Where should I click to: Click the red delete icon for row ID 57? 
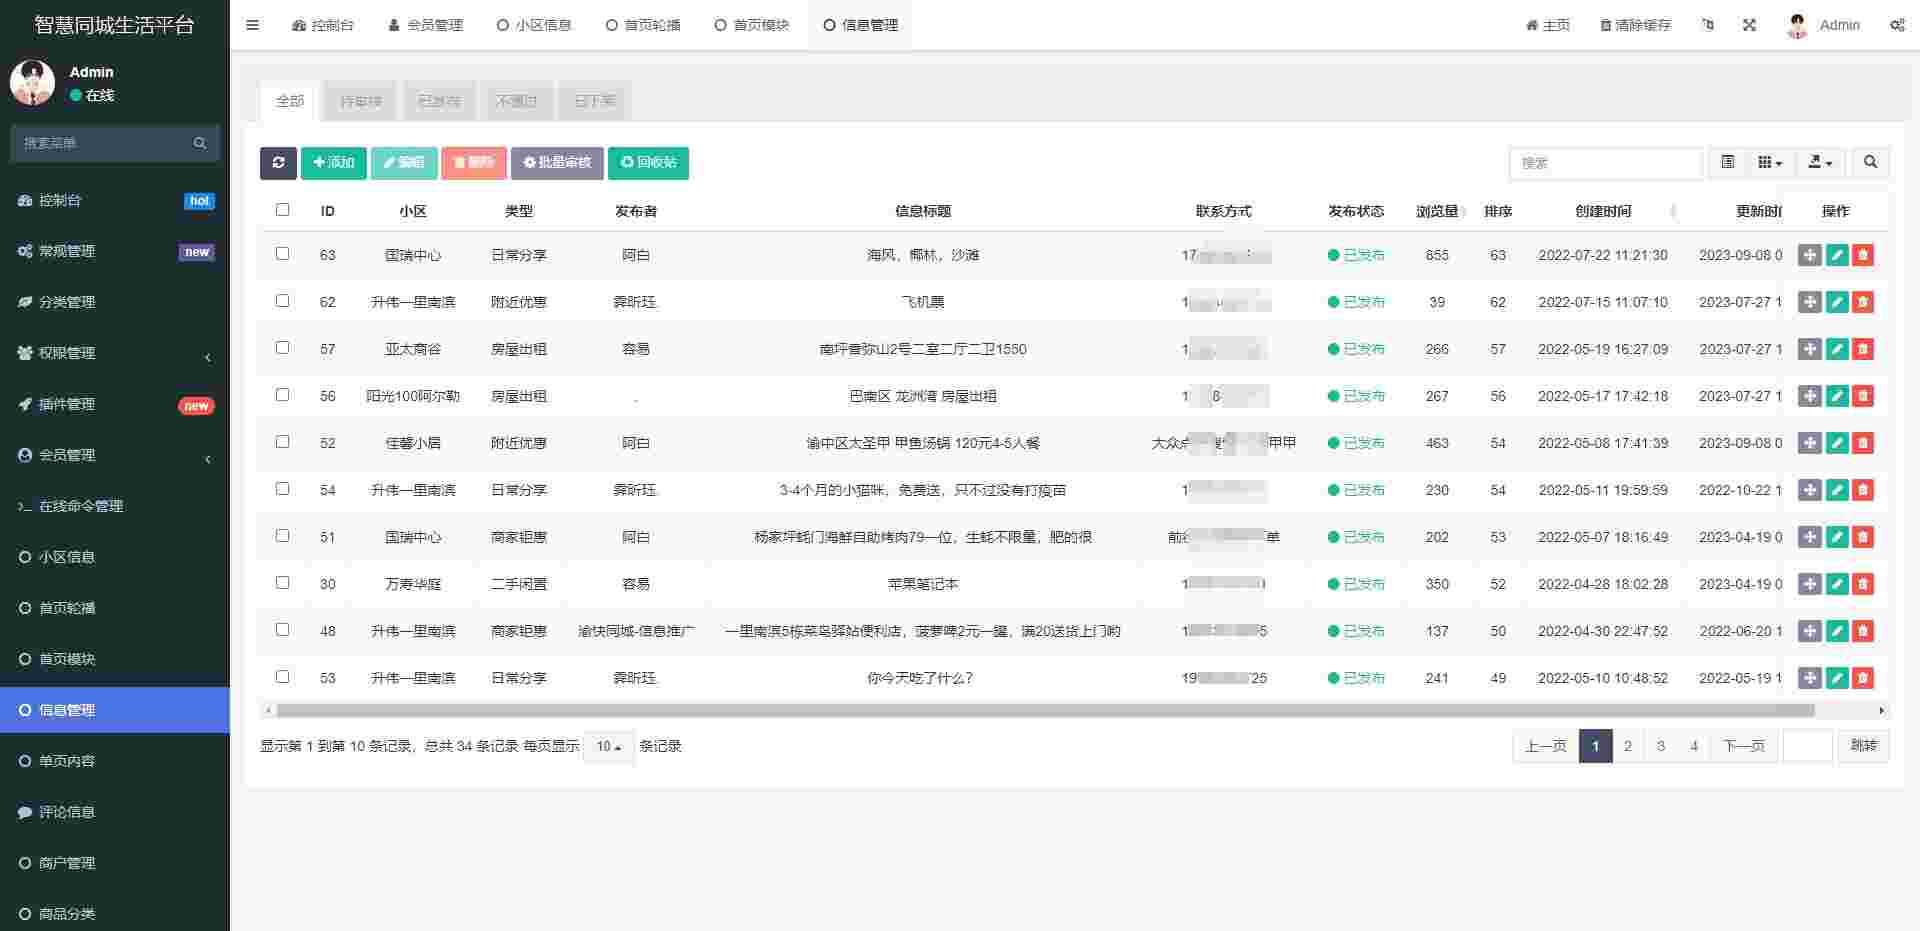click(1862, 349)
